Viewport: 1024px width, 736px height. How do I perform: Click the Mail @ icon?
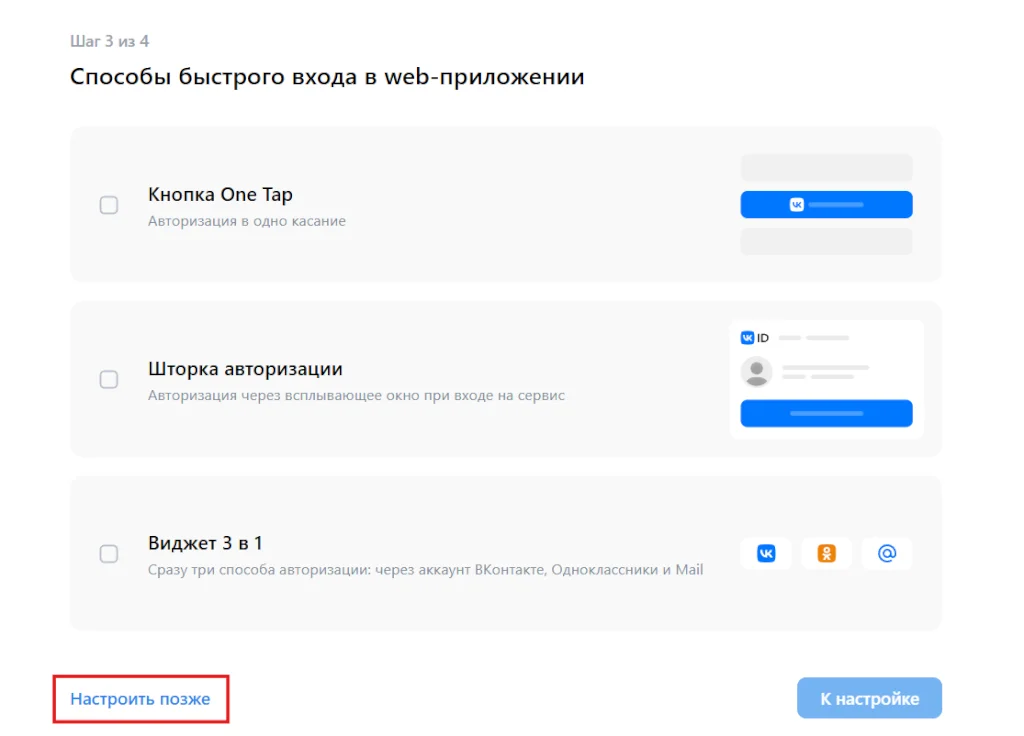(x=886, y=553)
